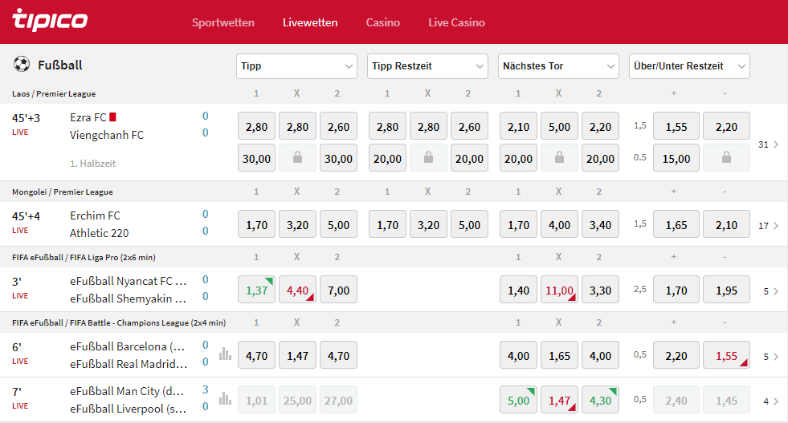Select over 0.5 odds 15,00 for Ezra FC
This screenshot has height=423, width=788.
676,158
